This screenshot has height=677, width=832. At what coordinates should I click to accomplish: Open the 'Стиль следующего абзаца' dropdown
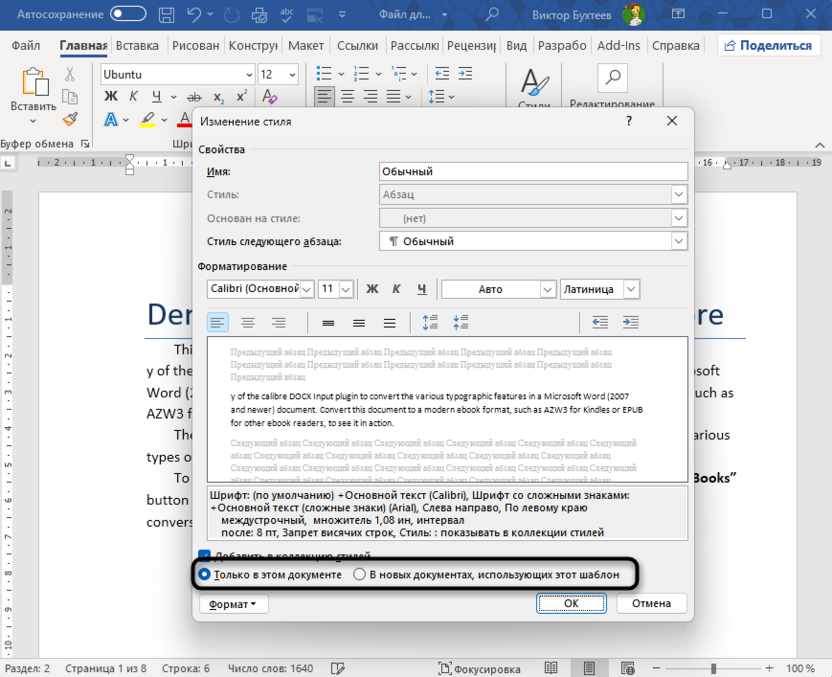pyautogui.click(x=679, y=241)
